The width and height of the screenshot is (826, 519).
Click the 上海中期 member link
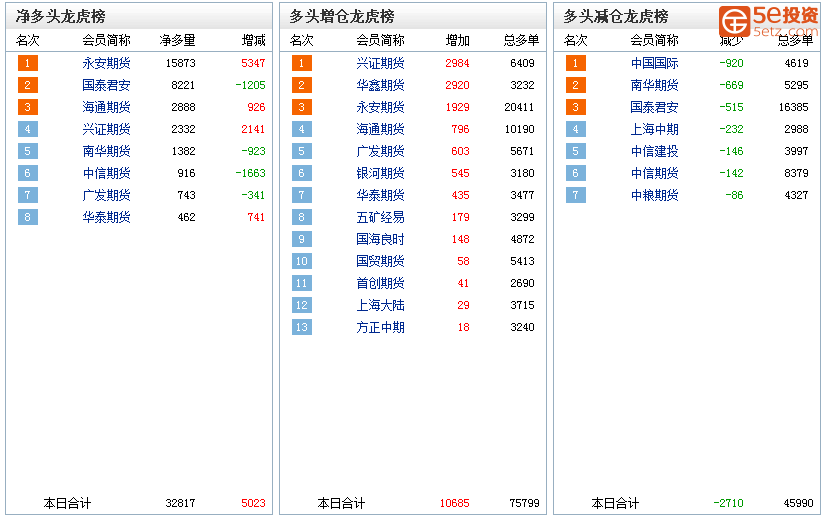coord(654,130)
